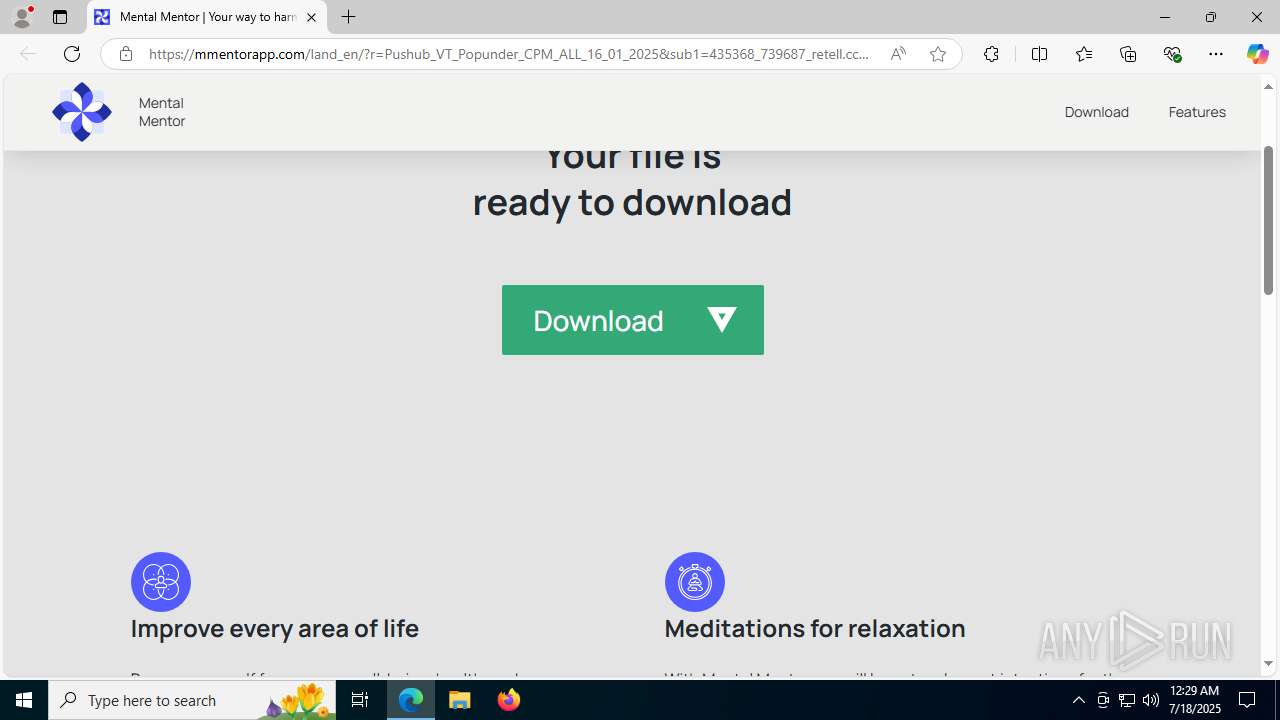Close the Mental Mentor tab
Image resolution: width=1280 pixels, height=720 pixels.
[311, 17]
